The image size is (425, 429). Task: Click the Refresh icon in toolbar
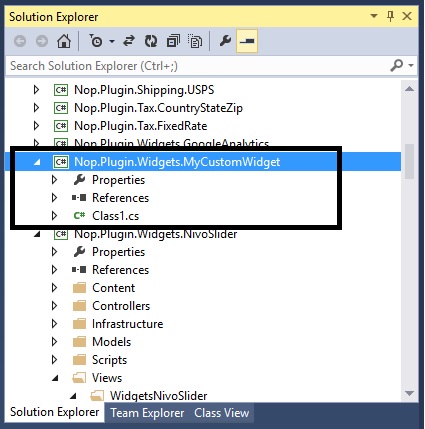coord(151,41)
